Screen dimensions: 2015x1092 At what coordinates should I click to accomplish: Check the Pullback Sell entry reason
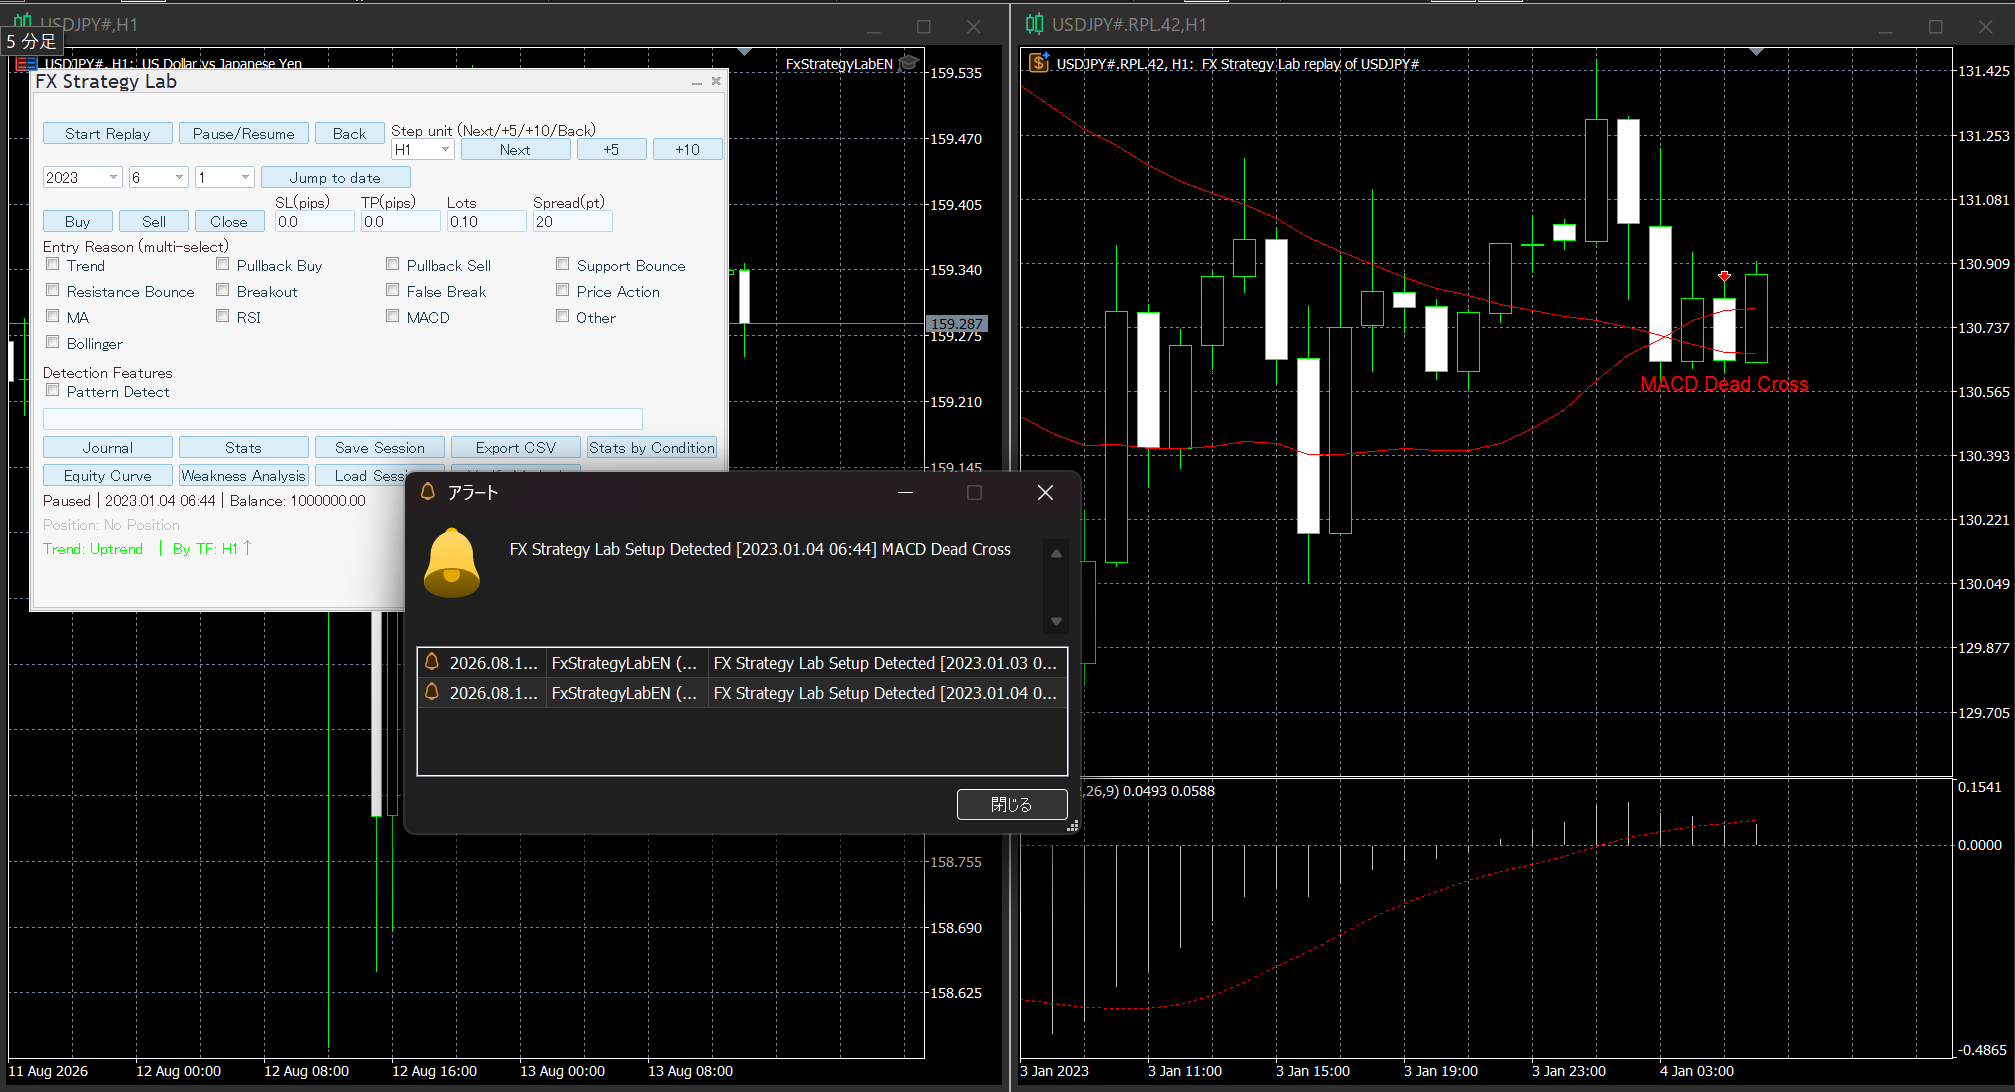click(393, 265)
